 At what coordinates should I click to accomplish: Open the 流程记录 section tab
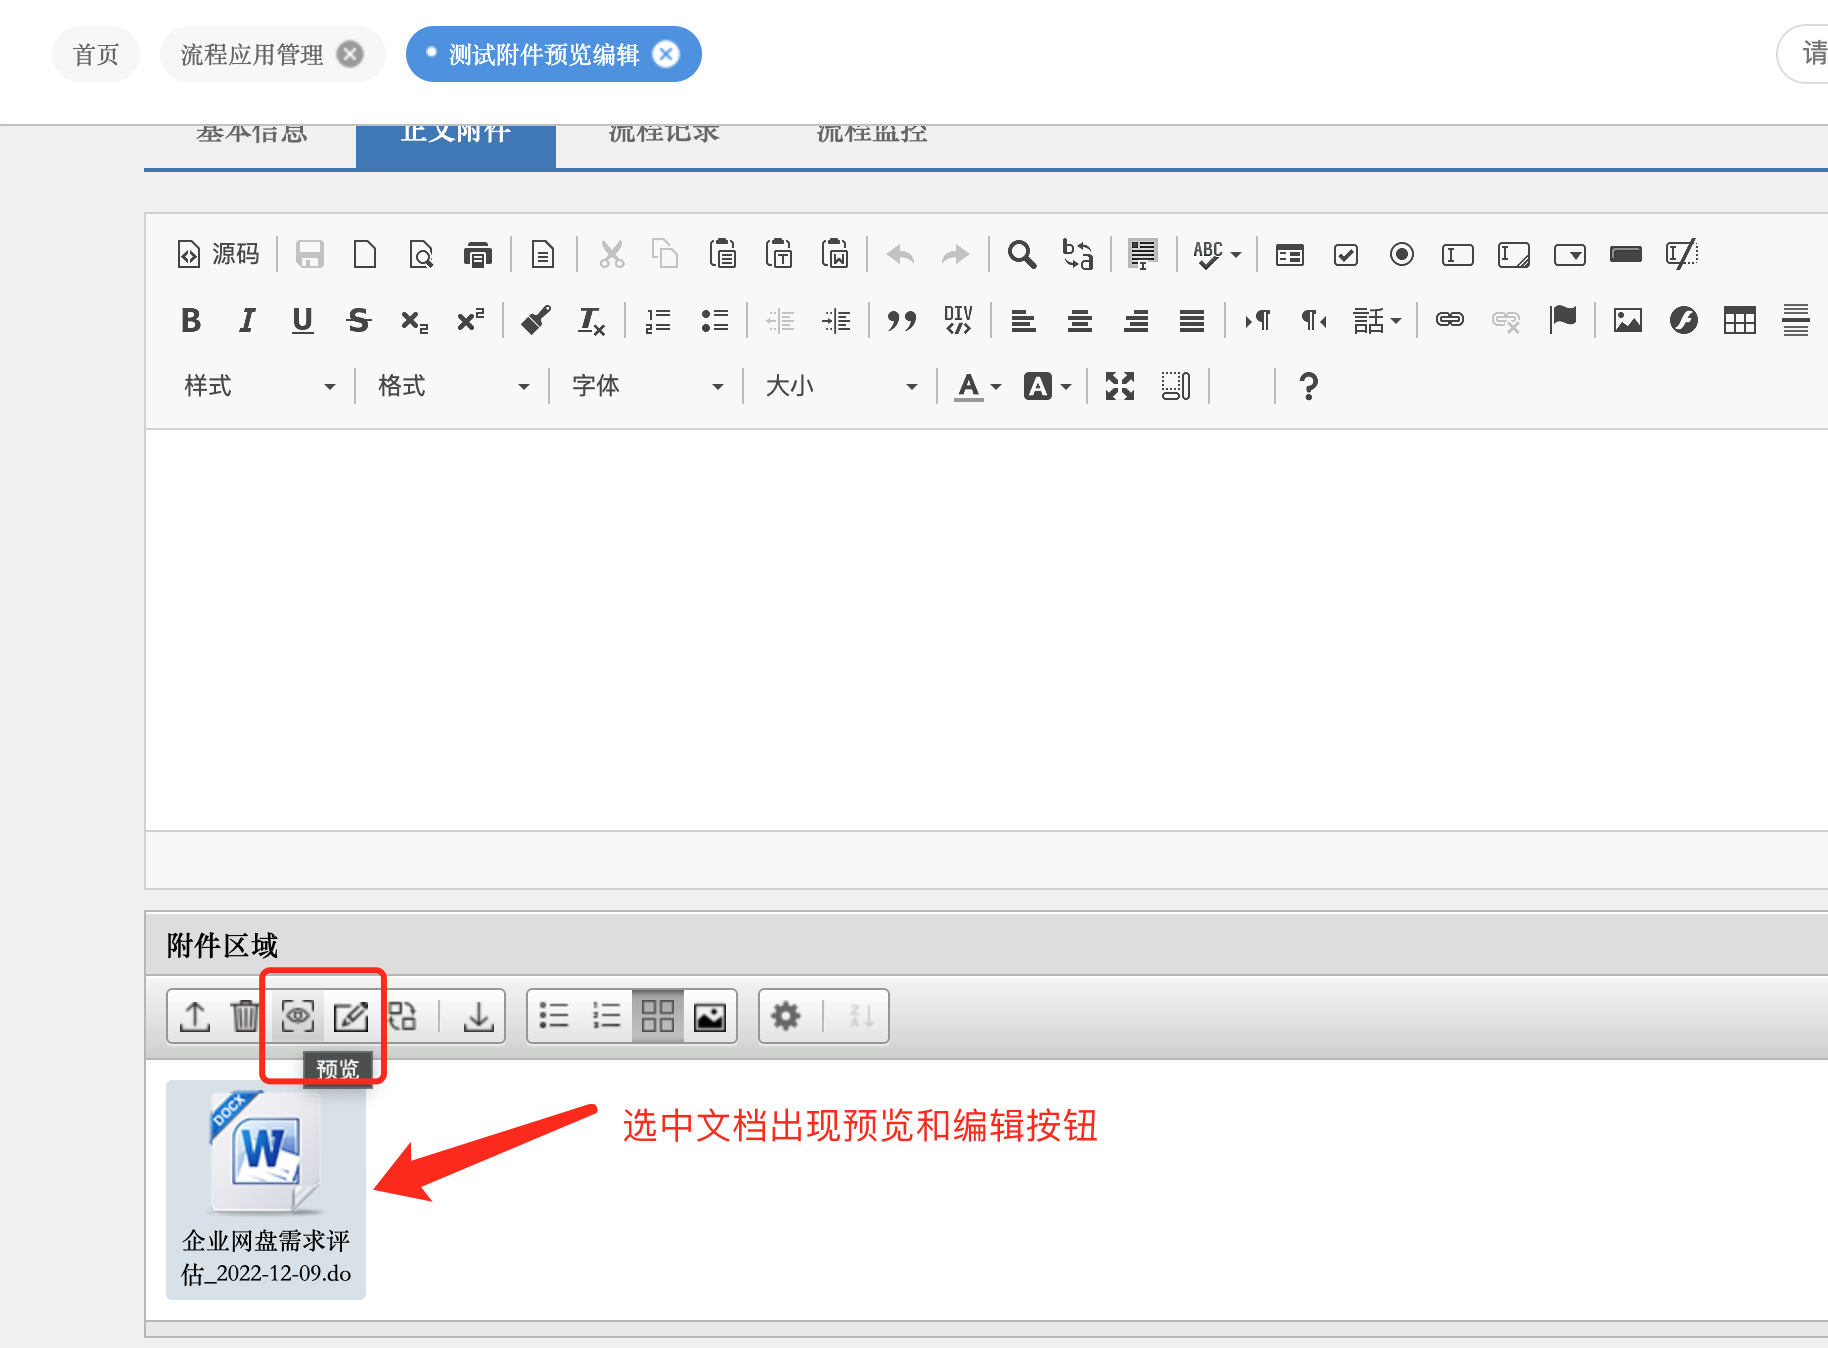pos(664,136)
